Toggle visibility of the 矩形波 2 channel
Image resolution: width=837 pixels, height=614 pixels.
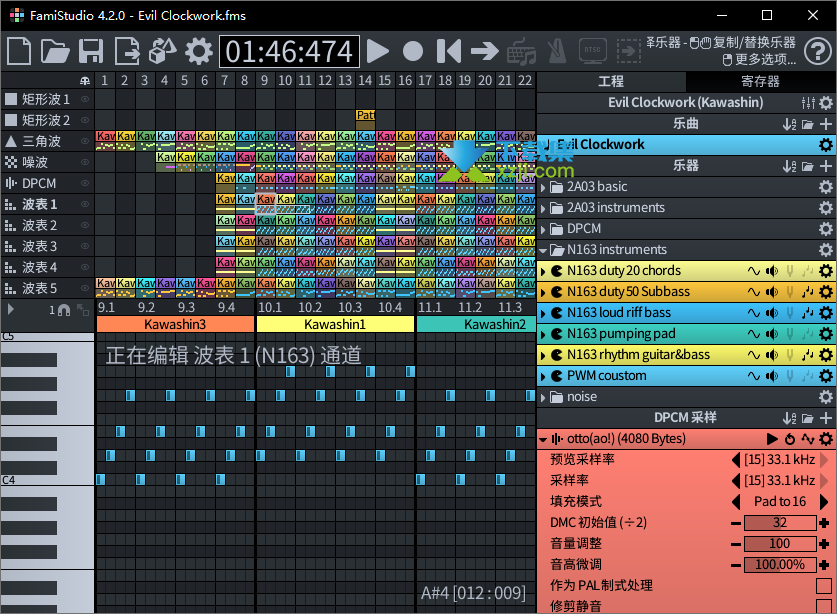[85, 120]
